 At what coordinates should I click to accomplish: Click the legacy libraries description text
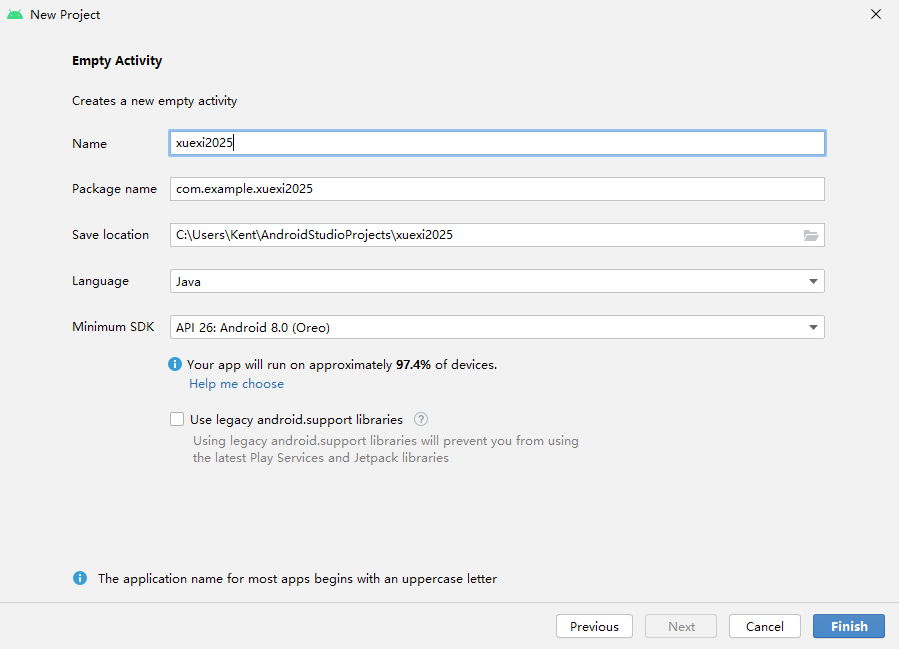(x=385, y=449)
